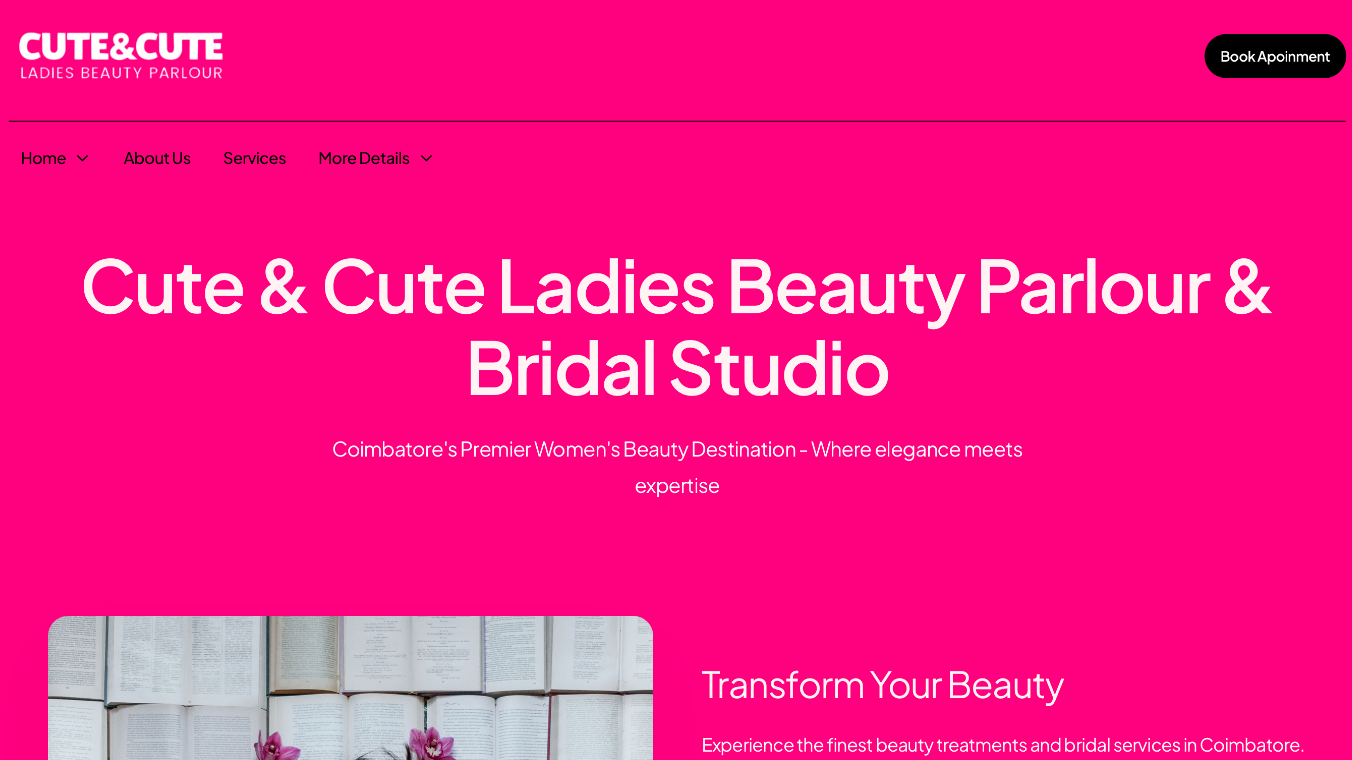Click the Bridal Studio heading line
Image resolution: width=1352 pixels, height=760 pixels.
(x=677, y=368)
